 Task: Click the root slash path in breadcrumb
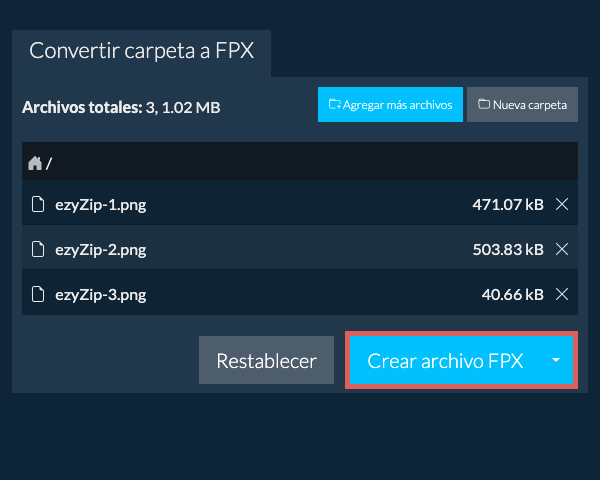pyautogui.click(x=49, y=163)
